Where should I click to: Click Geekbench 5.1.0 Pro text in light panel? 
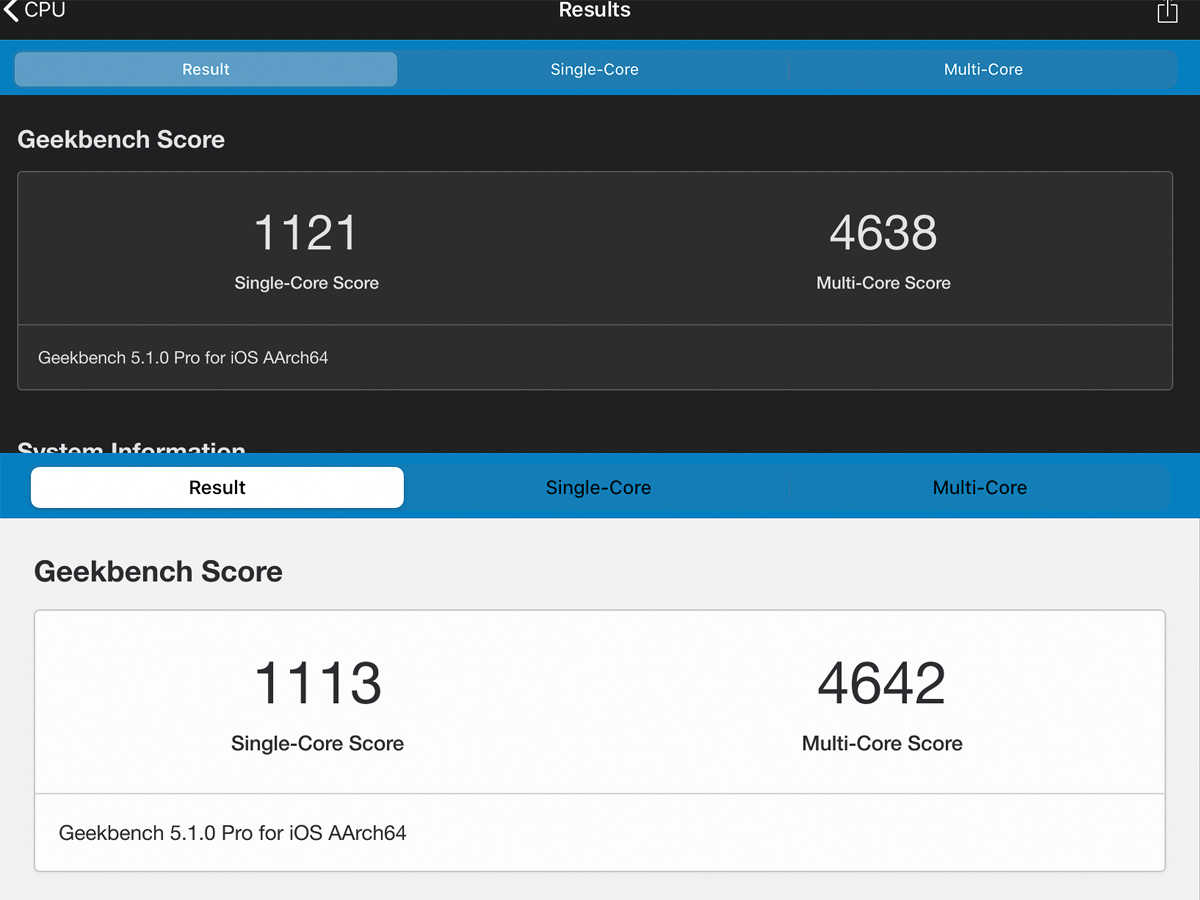pos(233,832)
